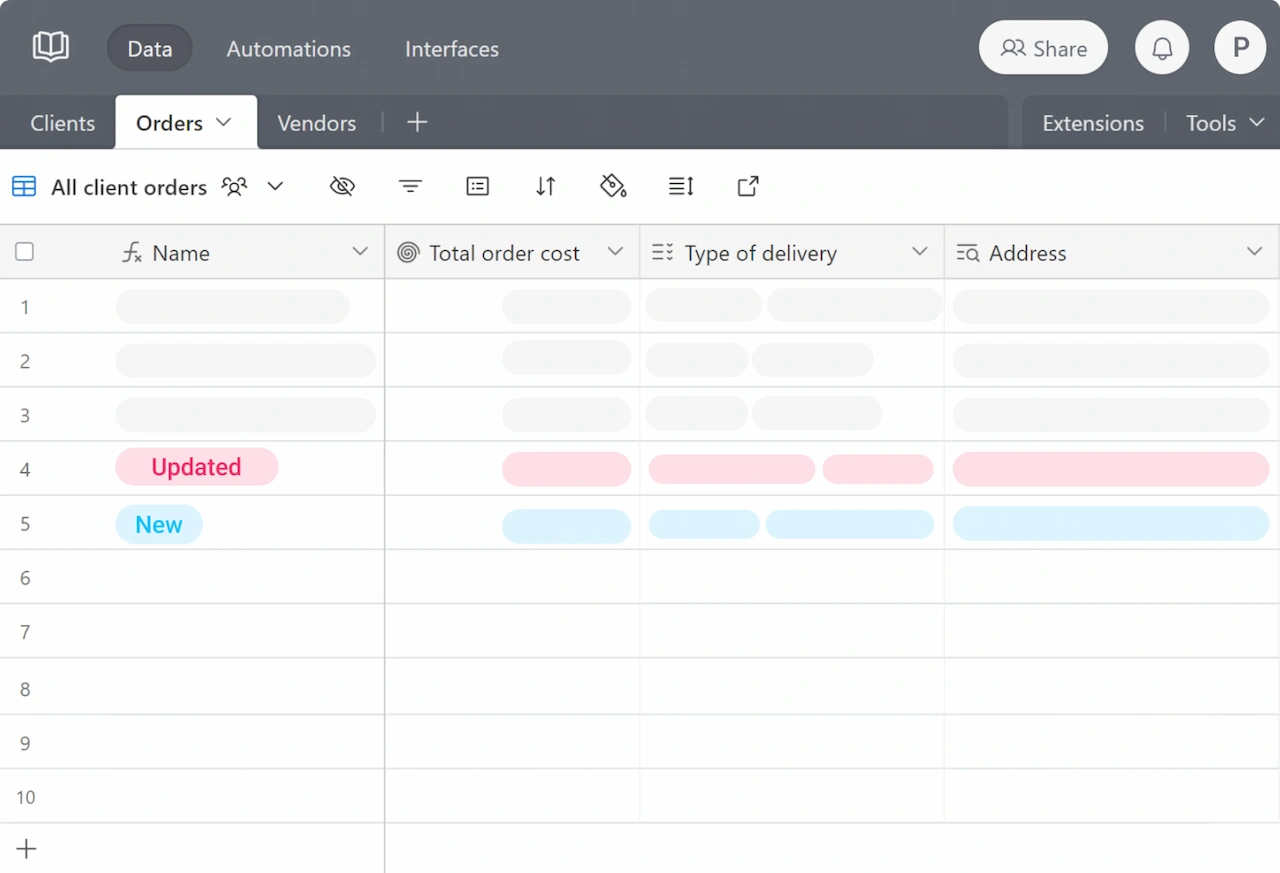Open the Tools dropdown menu

click(x=1224, y=123)
